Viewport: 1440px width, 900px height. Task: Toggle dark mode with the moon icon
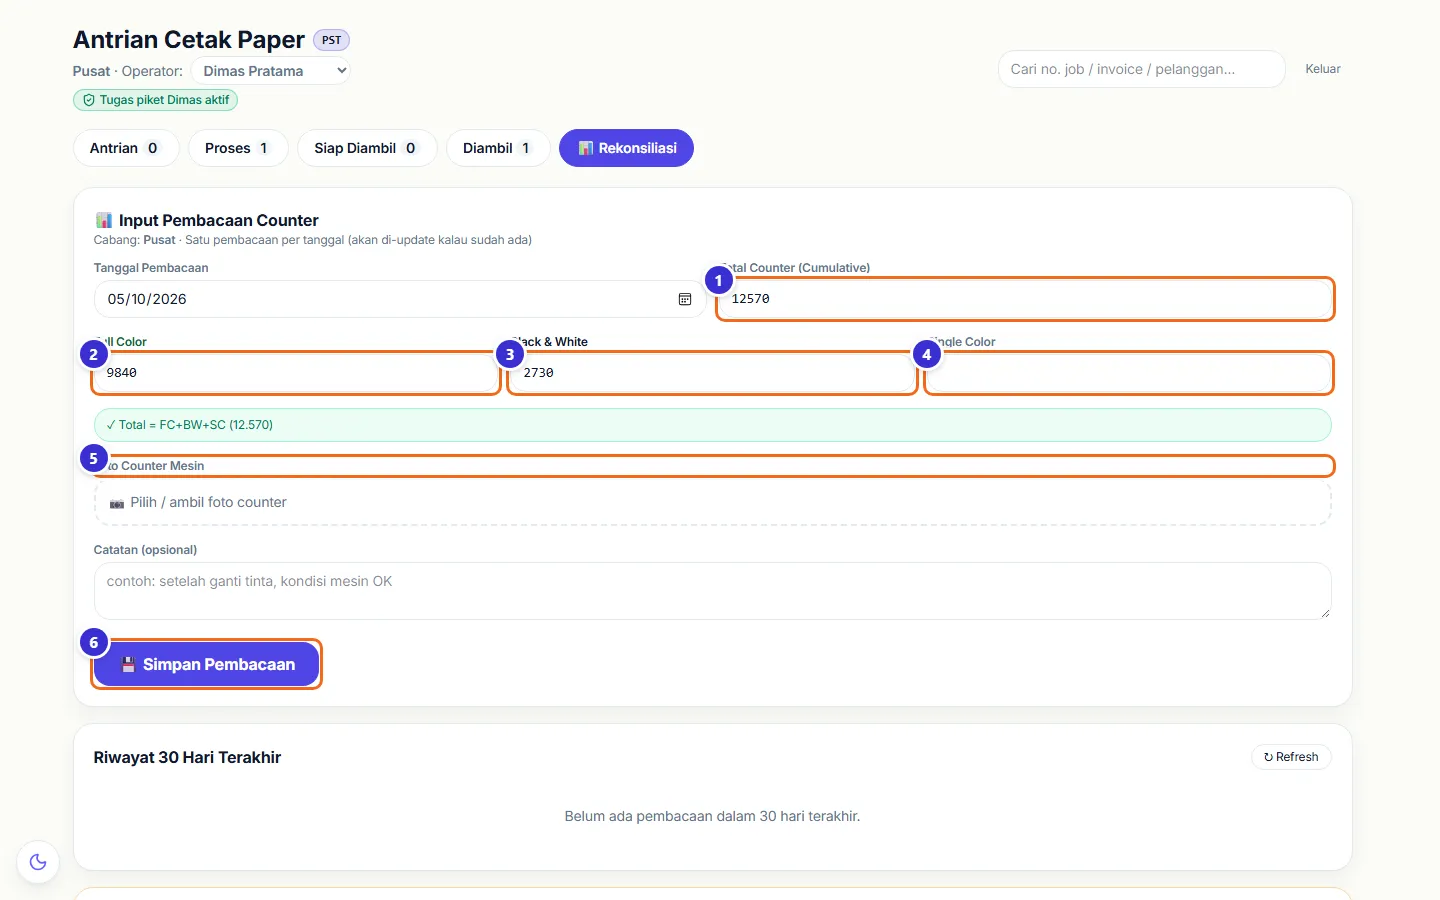pyautogui.click(x=38, y=862)
